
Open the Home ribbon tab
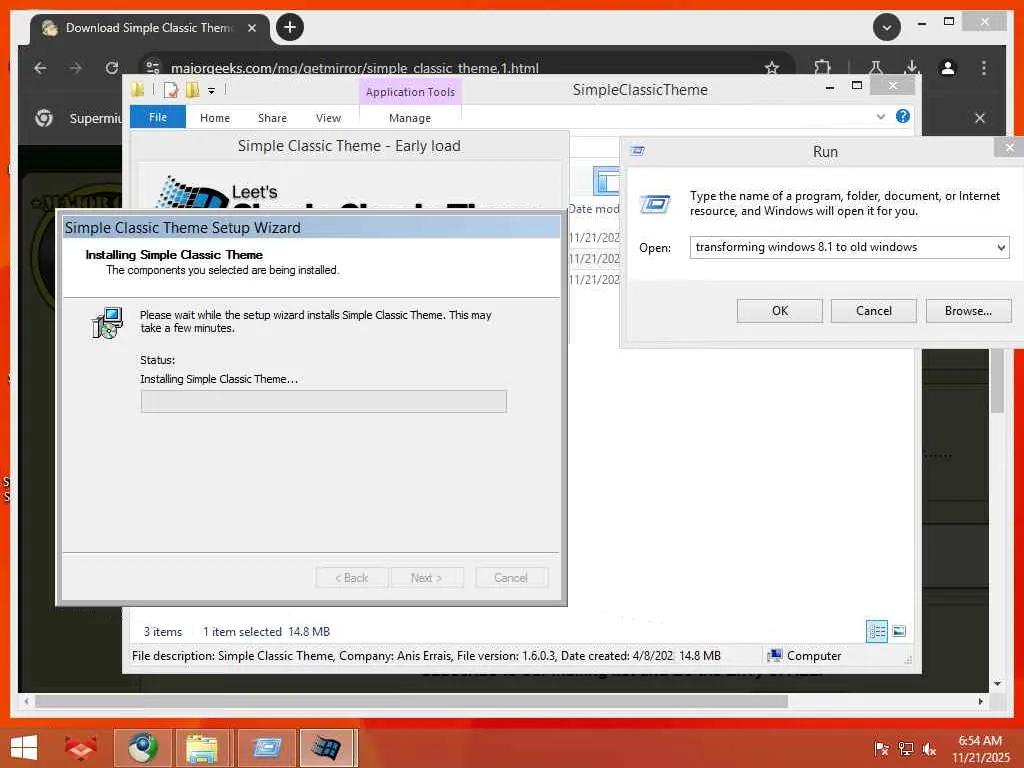point(215,118)
